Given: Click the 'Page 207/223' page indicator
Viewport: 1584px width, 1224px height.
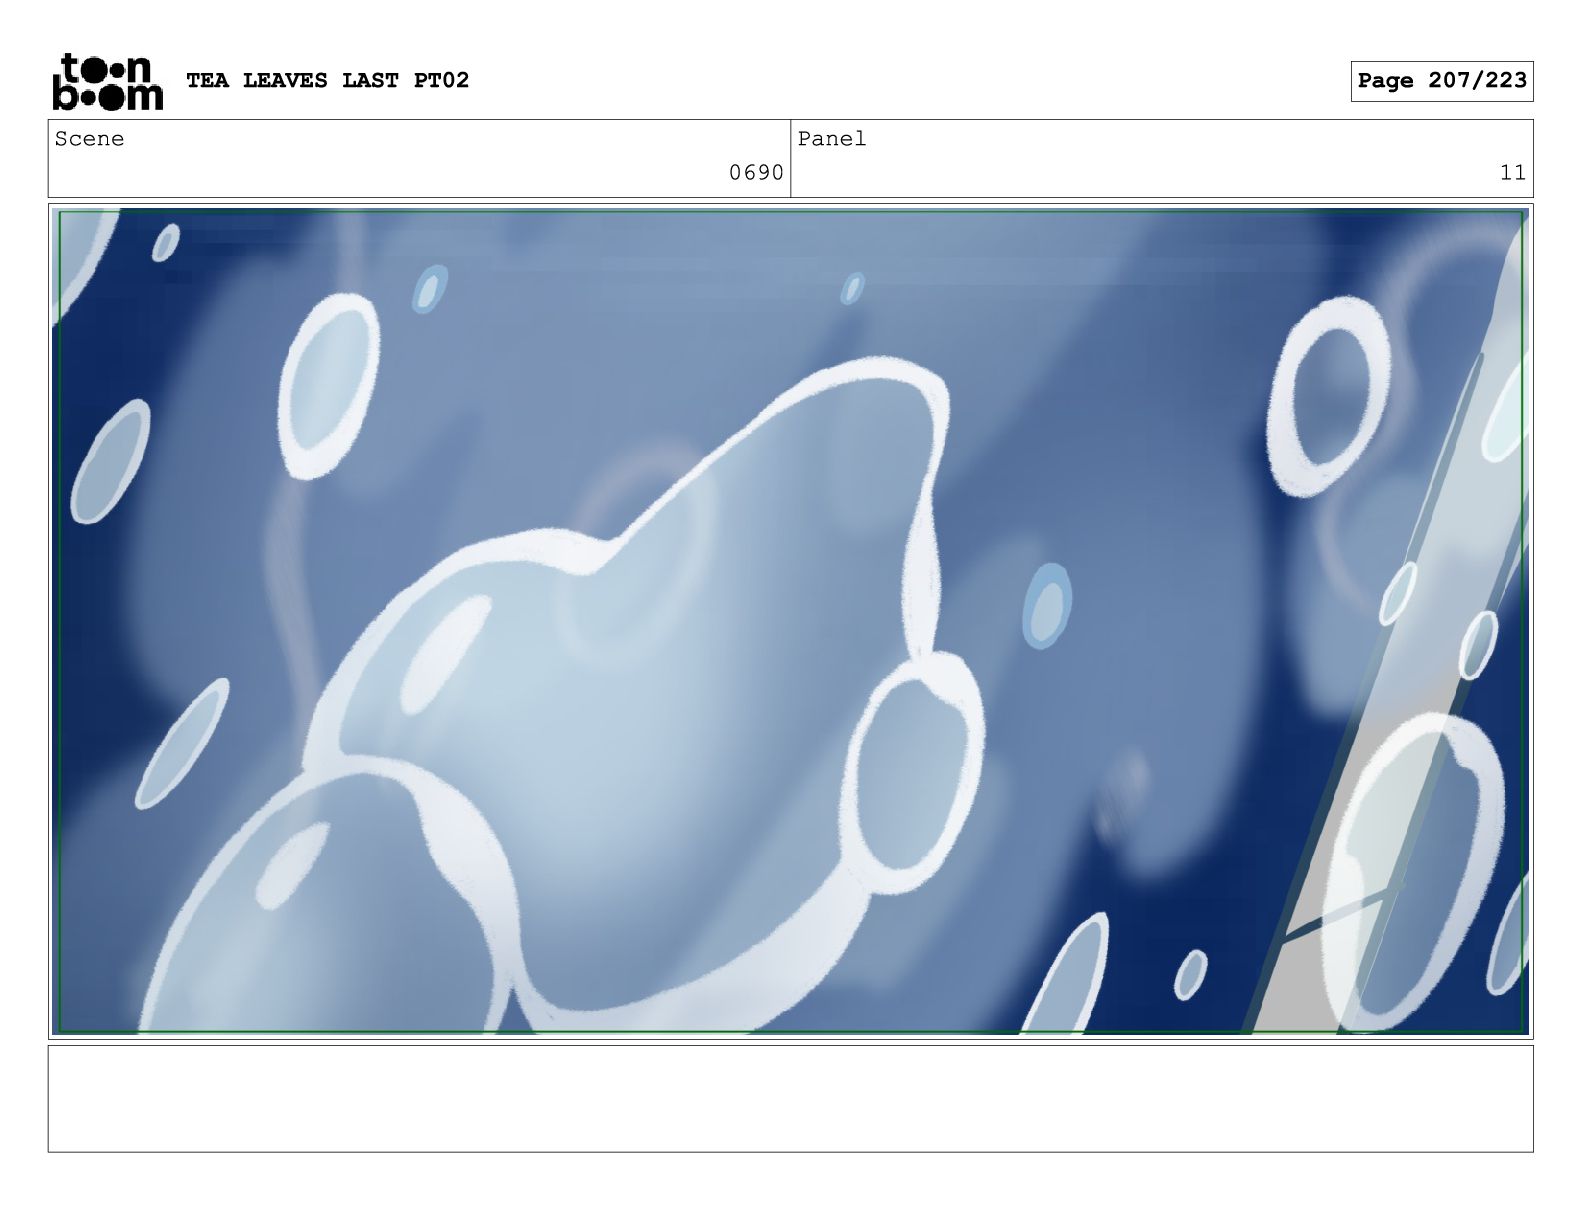Looking at the screenshot, I should pos(1441,81).
